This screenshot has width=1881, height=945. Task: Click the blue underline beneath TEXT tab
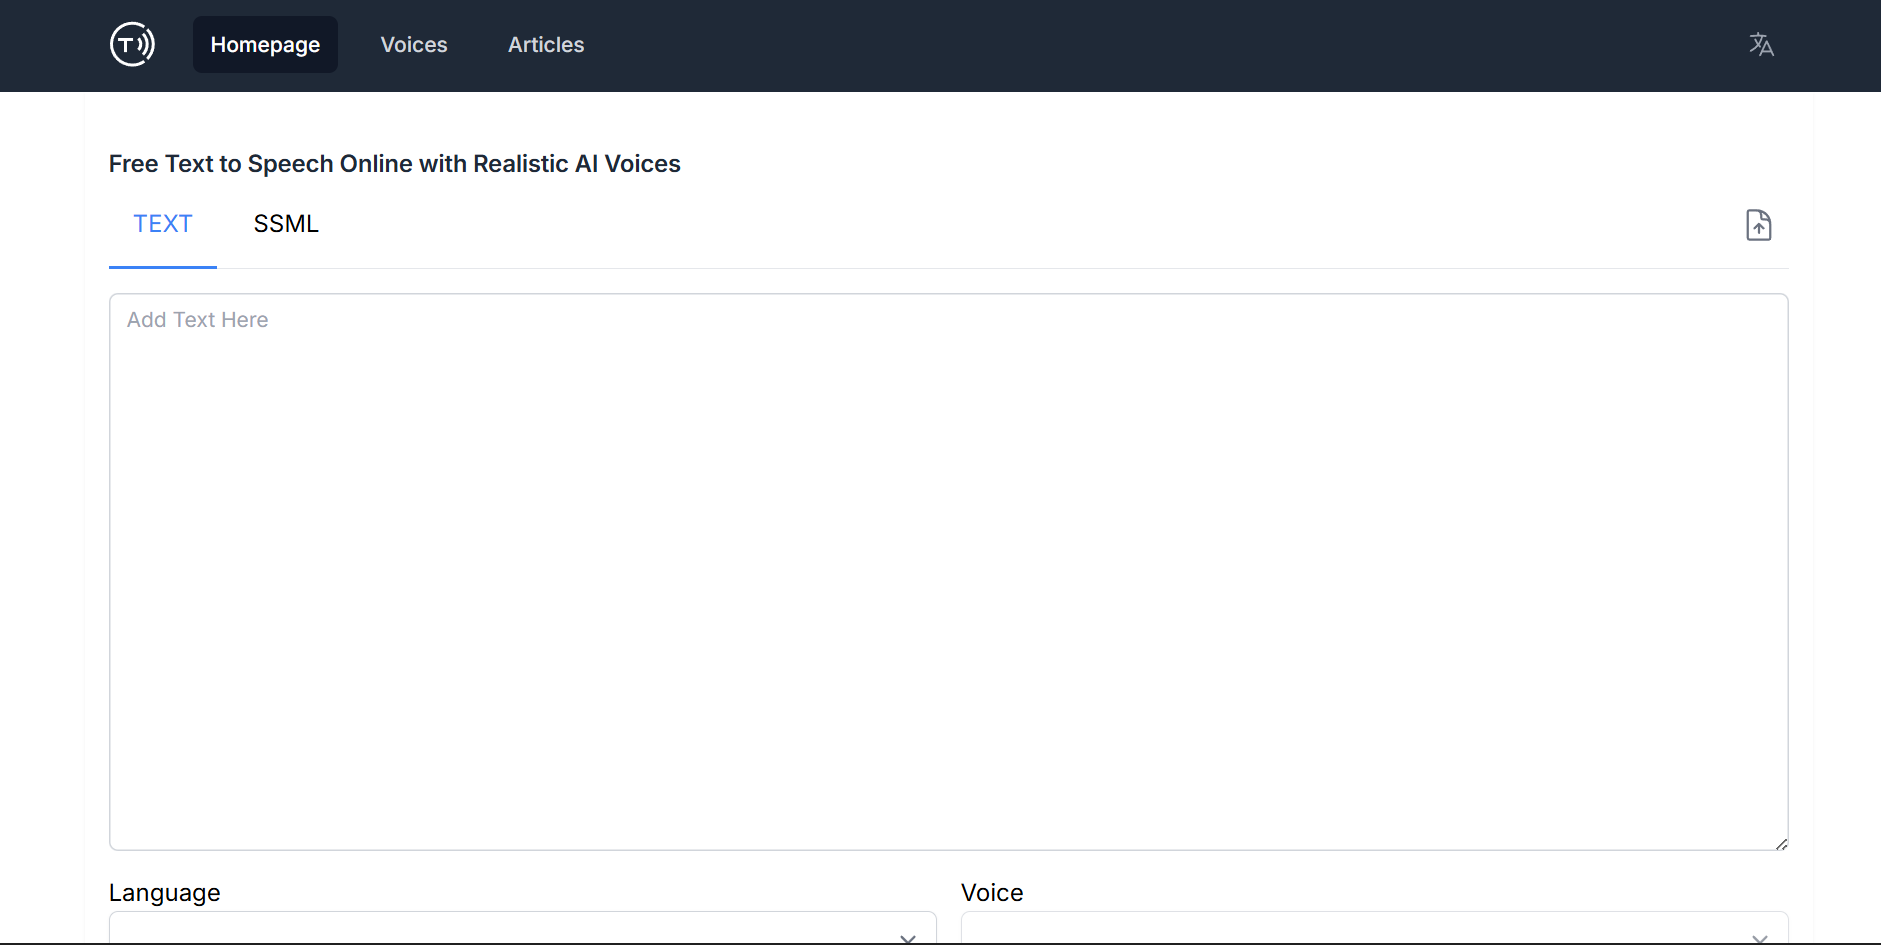163,267
